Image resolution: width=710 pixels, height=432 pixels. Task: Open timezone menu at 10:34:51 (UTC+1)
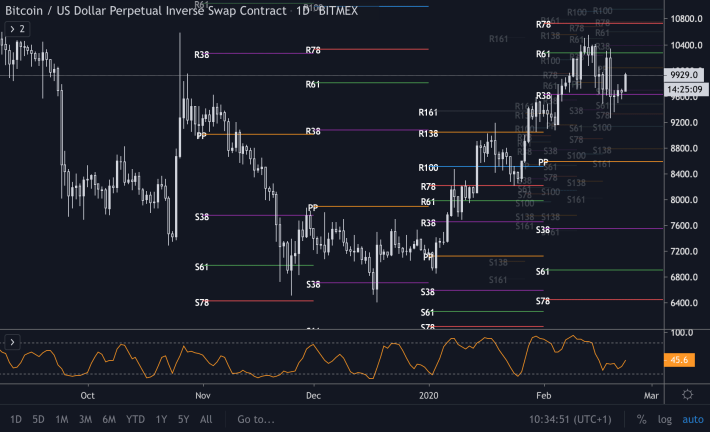click(x=570, y=419)
